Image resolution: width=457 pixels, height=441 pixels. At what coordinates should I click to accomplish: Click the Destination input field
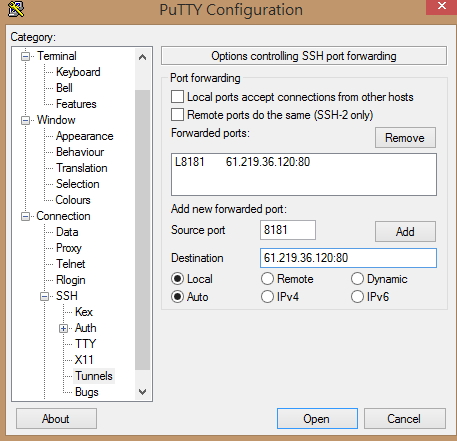(x=348, y=258)
